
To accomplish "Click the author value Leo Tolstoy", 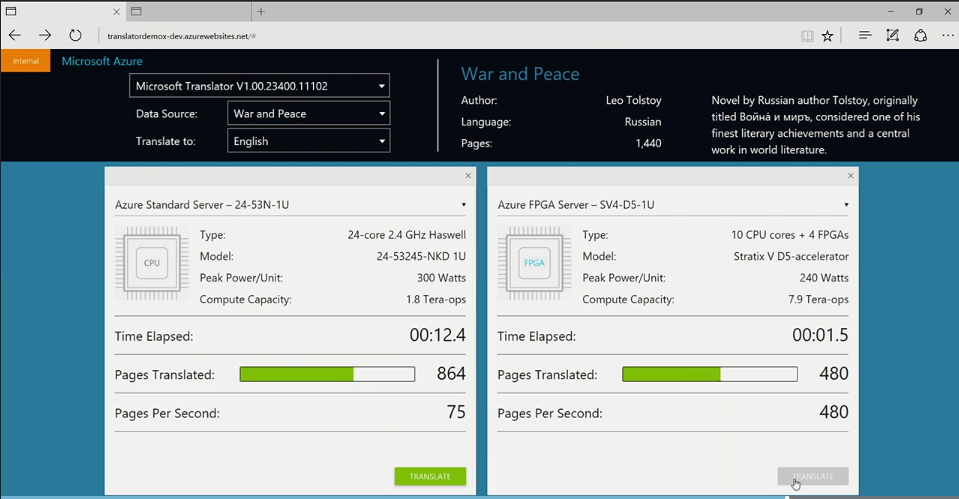I will click(x=634, y=100).
